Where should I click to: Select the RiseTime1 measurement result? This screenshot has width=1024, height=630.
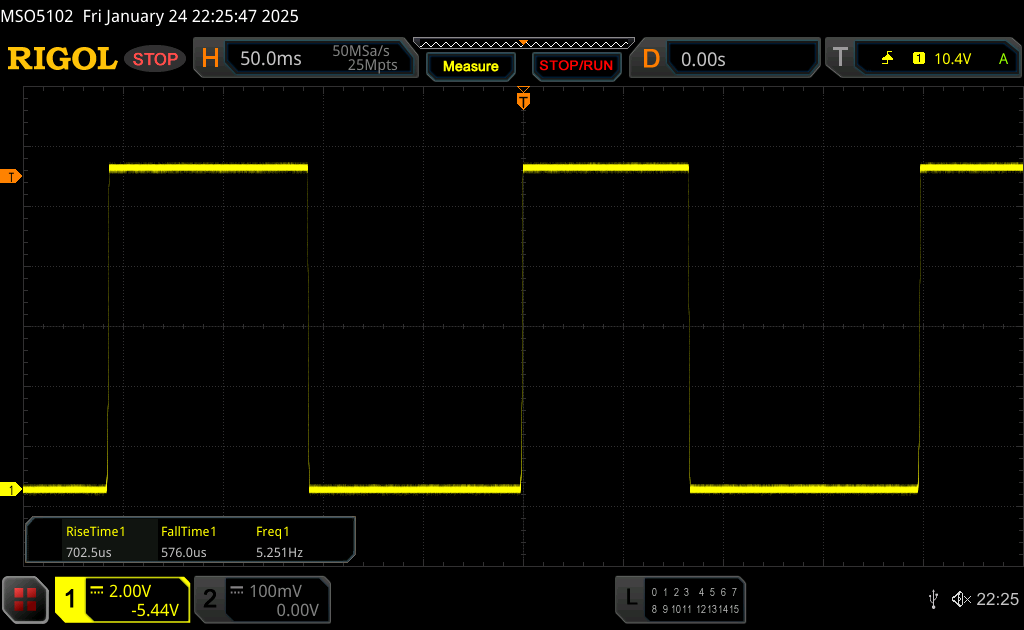pyautogui.click(x=95, y=542)
